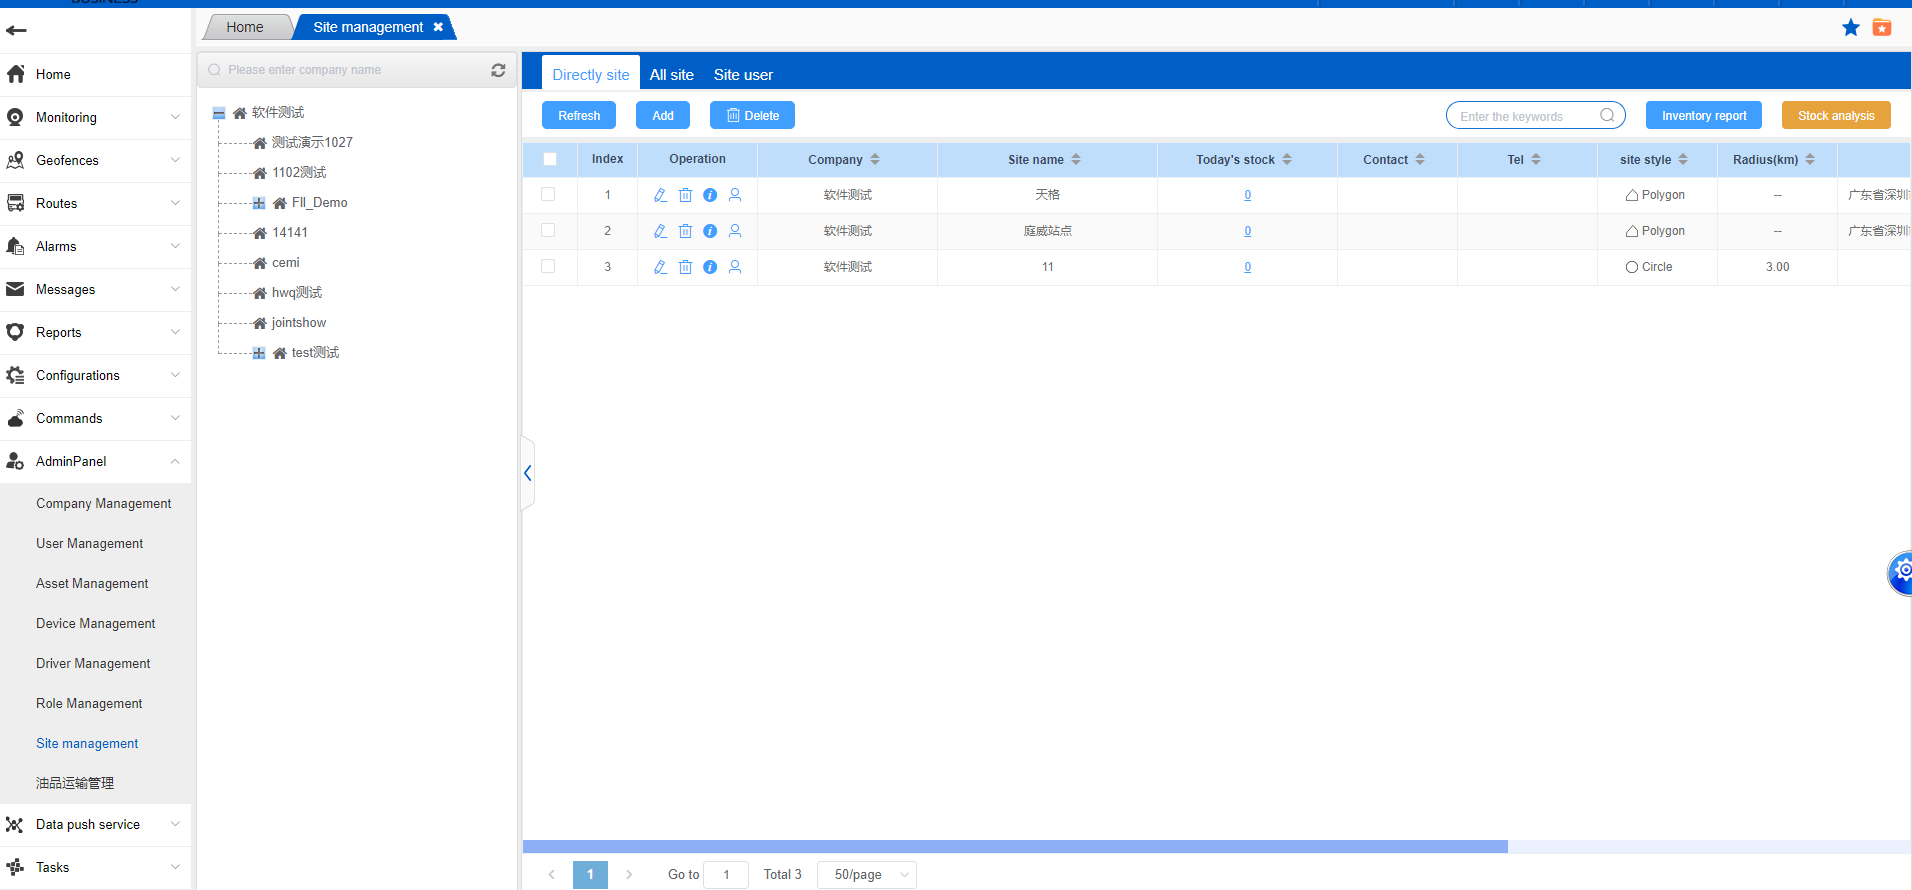Check the checkbox for row 3

pos(548,267)
